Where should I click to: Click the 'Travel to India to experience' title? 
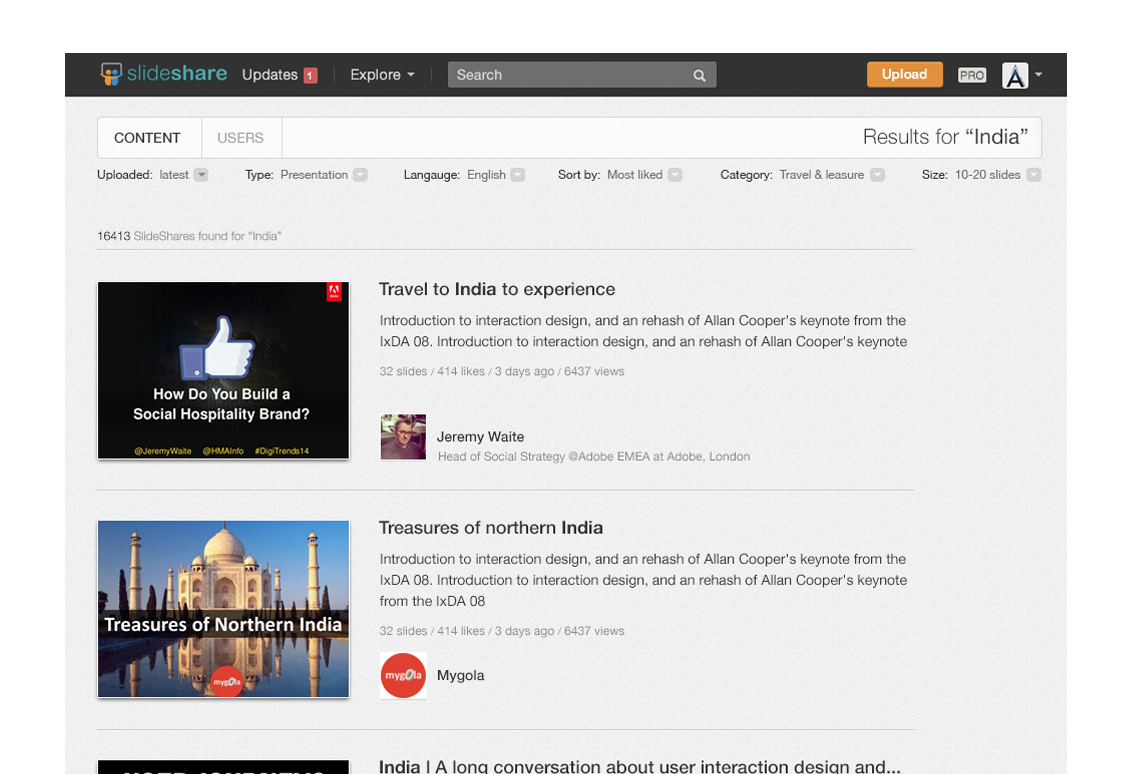(x=497, y=289)
